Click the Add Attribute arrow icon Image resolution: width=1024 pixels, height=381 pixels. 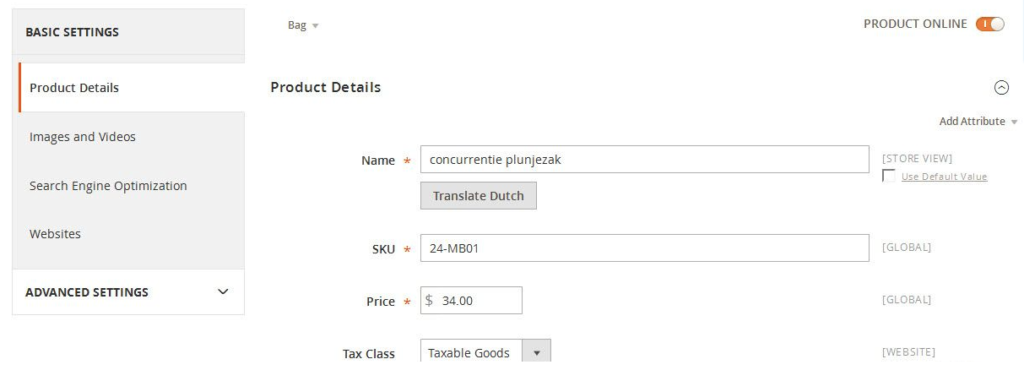tap(1014, 122)
